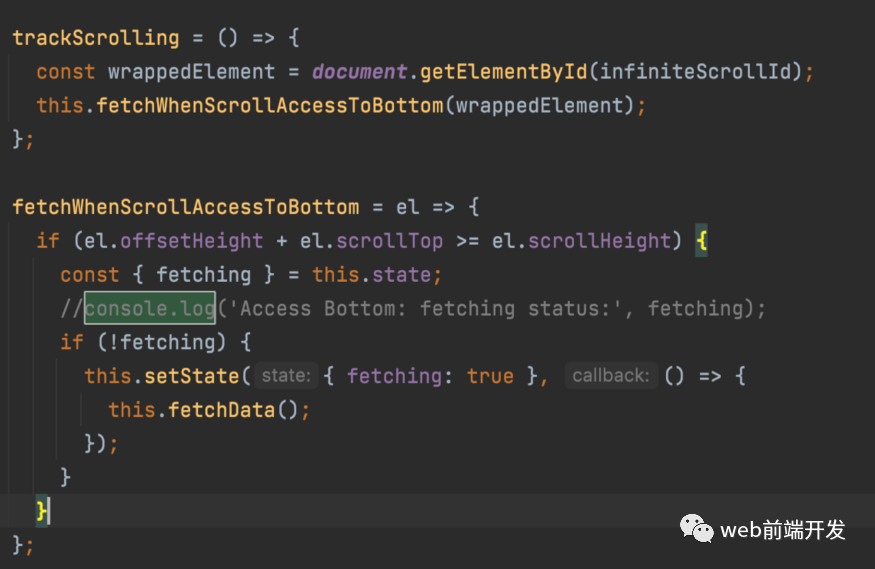
Task: Click the highlighted console.log in the comment
Action: click(x=150, y=308)
